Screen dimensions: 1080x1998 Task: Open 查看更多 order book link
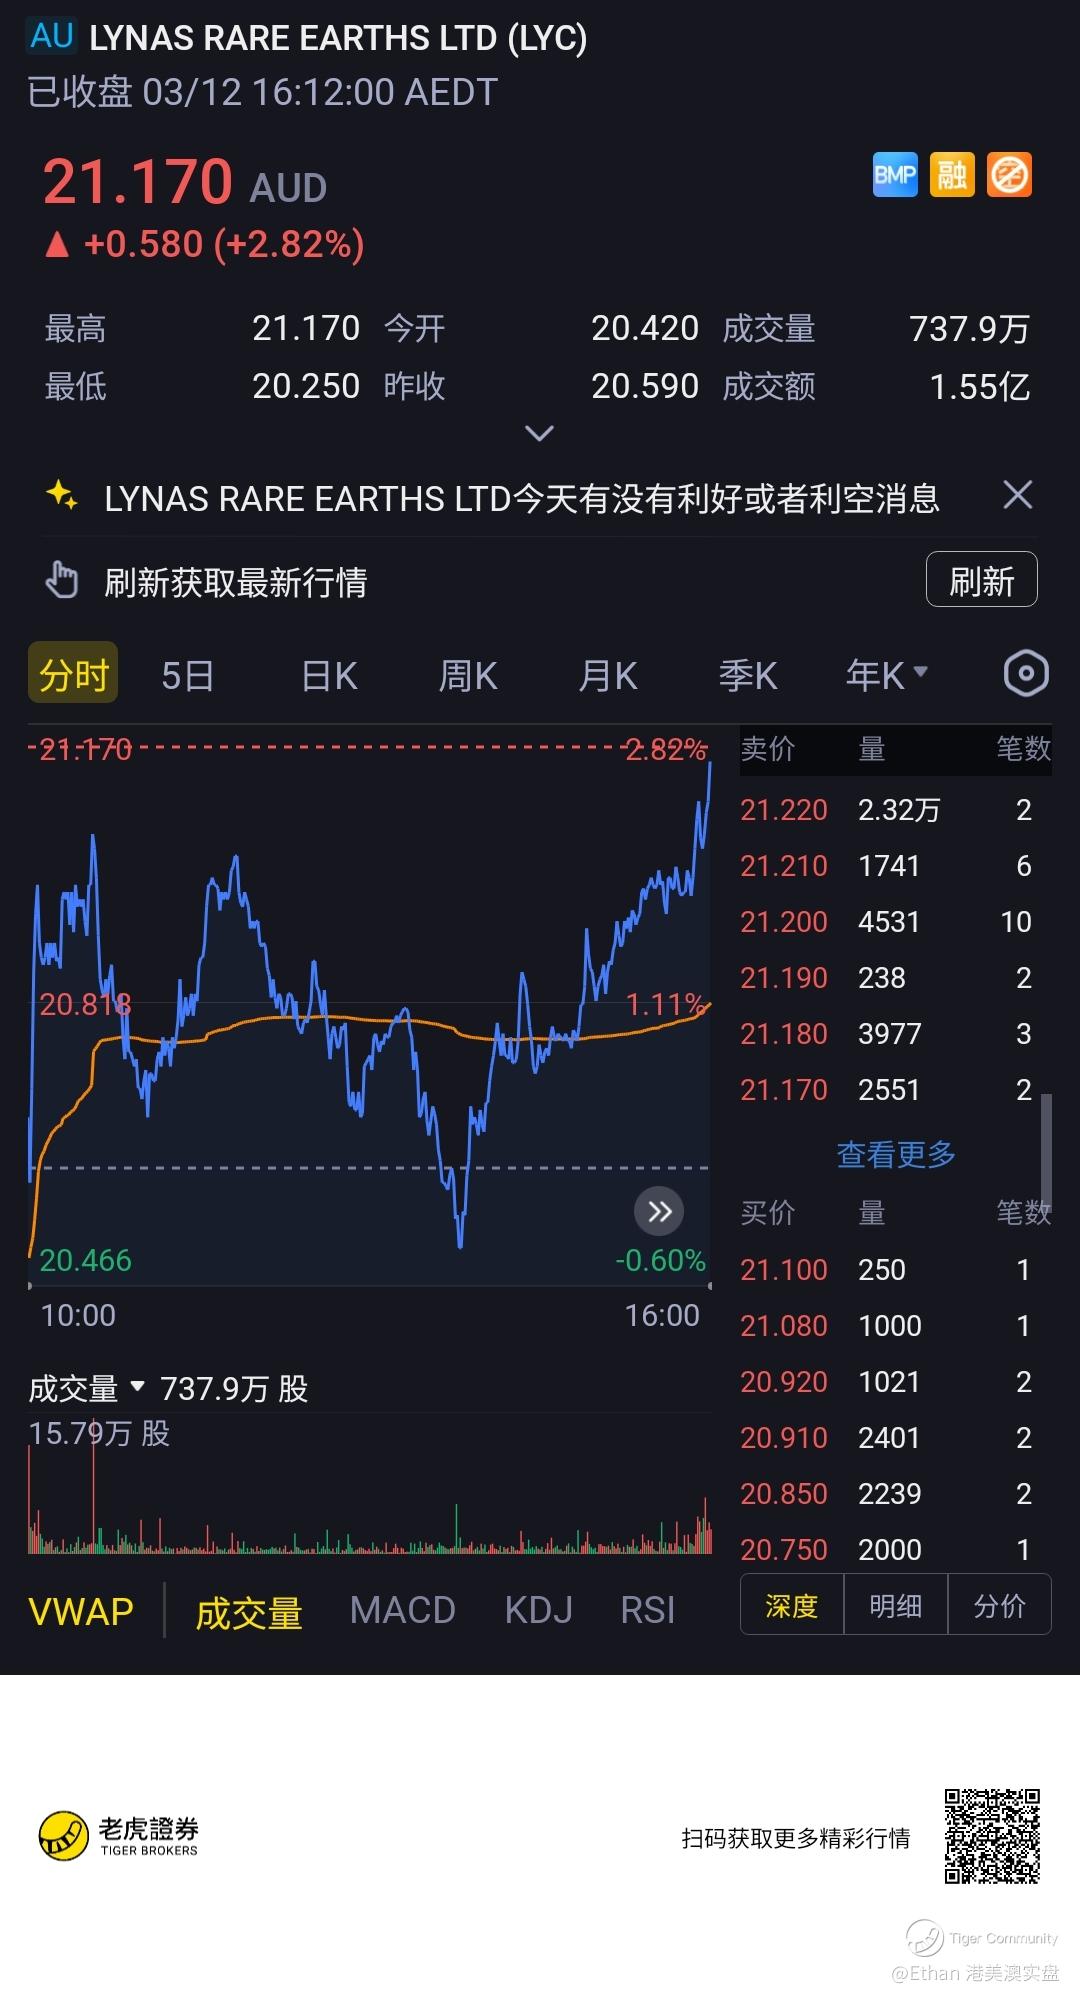point(896,1155)
